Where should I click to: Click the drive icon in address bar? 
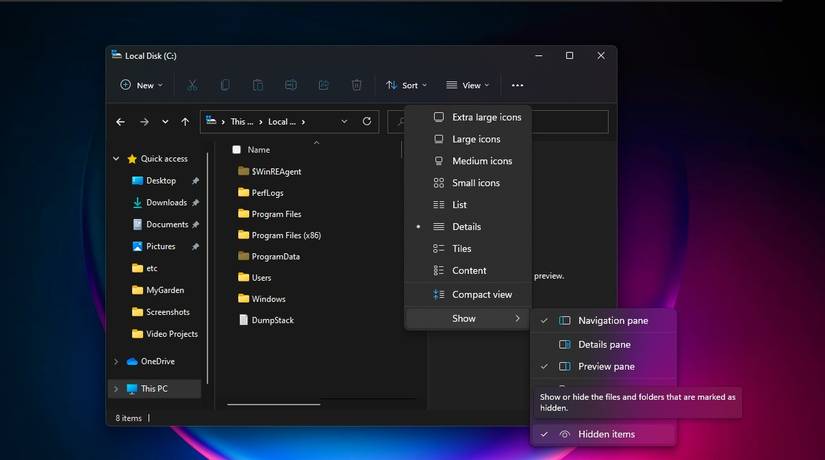[211, 121]
